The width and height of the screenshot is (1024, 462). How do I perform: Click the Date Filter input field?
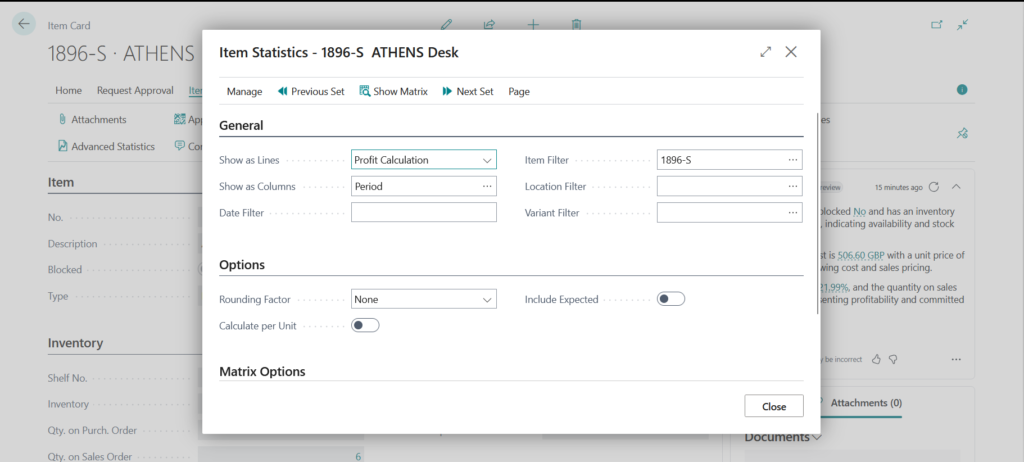(423, 212)
